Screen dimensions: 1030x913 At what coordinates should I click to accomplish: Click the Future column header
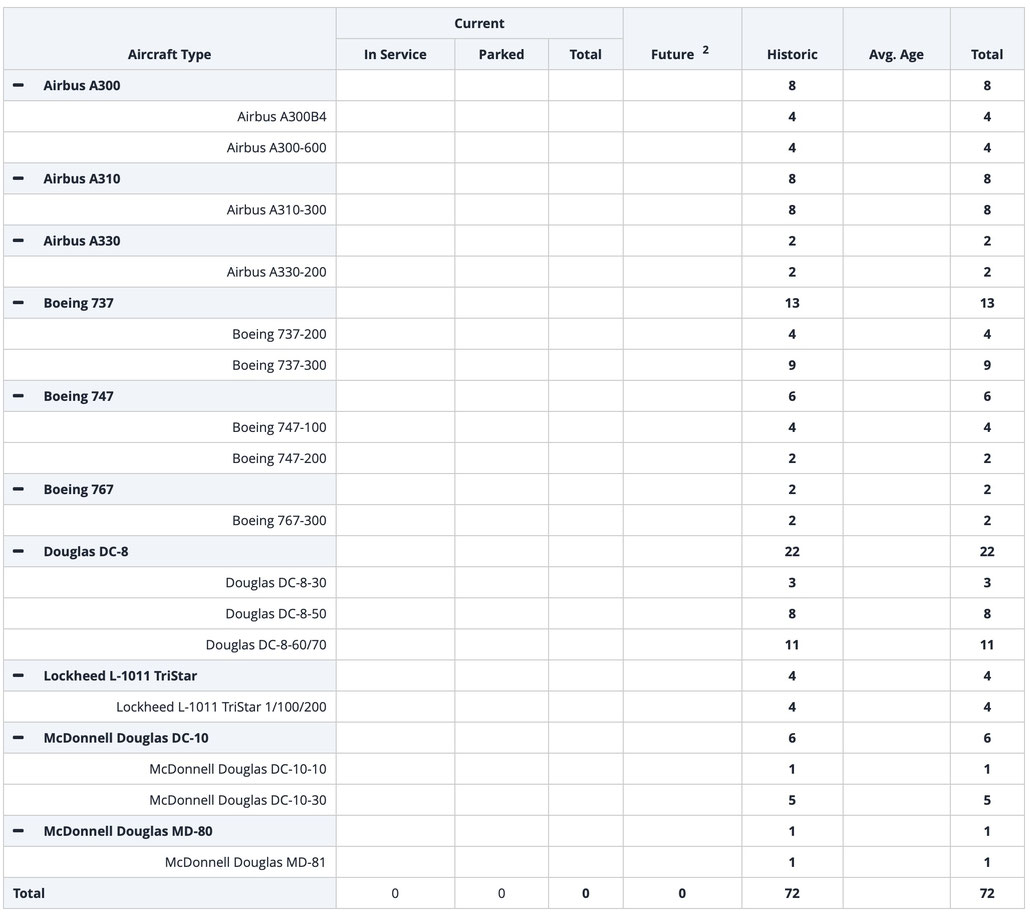672,55
